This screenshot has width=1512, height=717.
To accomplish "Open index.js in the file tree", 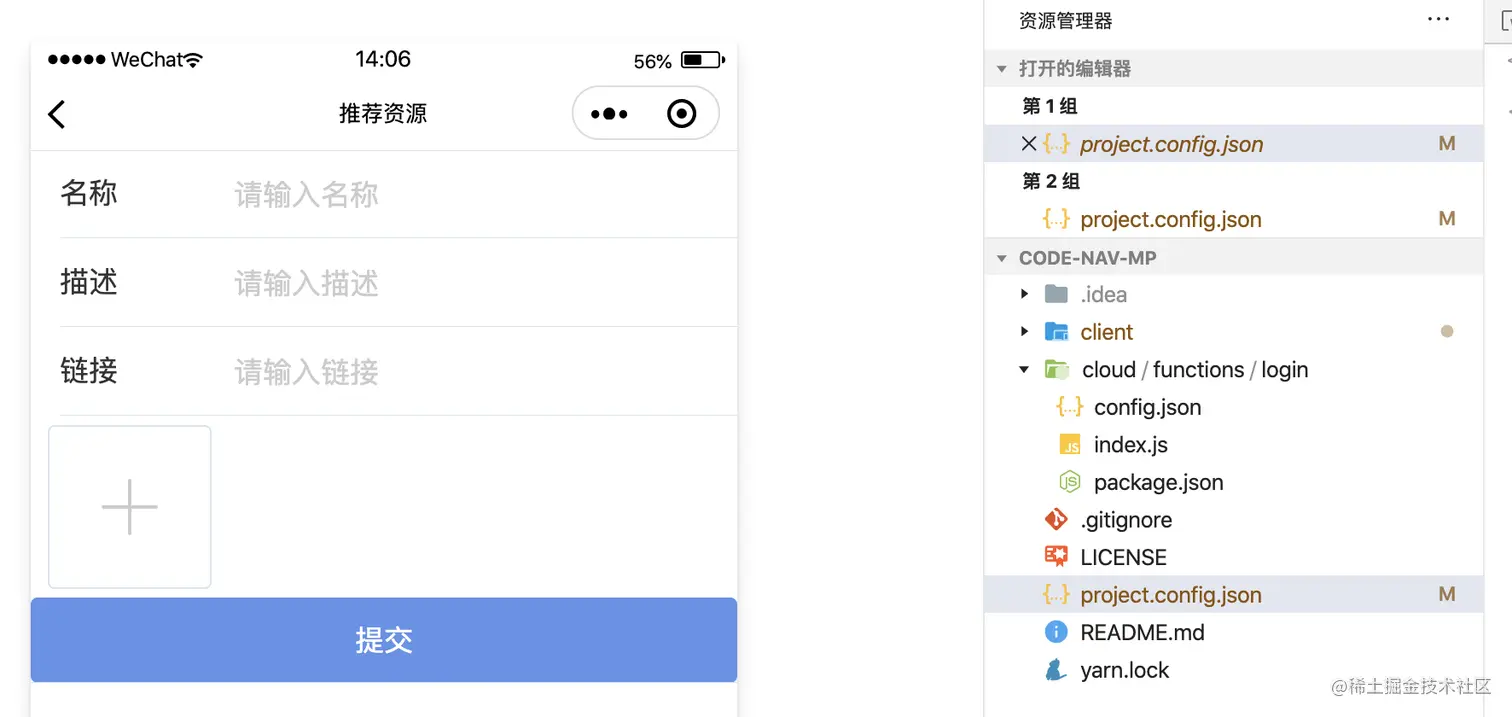I will point(1130,445).
